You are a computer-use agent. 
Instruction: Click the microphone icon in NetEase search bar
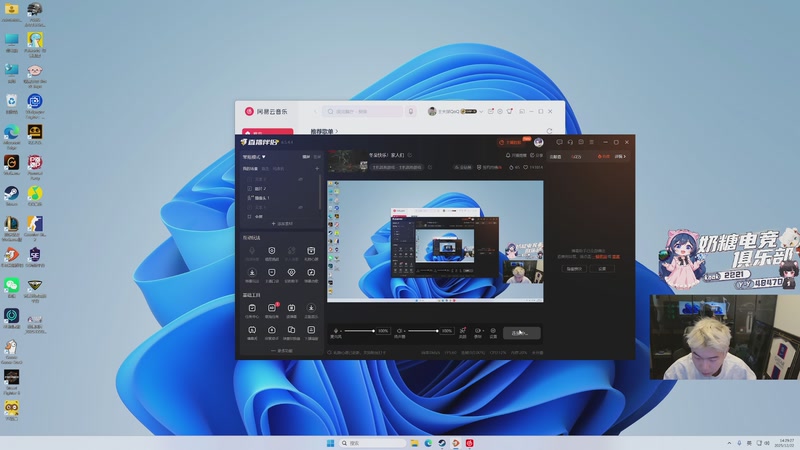point(411,111)
